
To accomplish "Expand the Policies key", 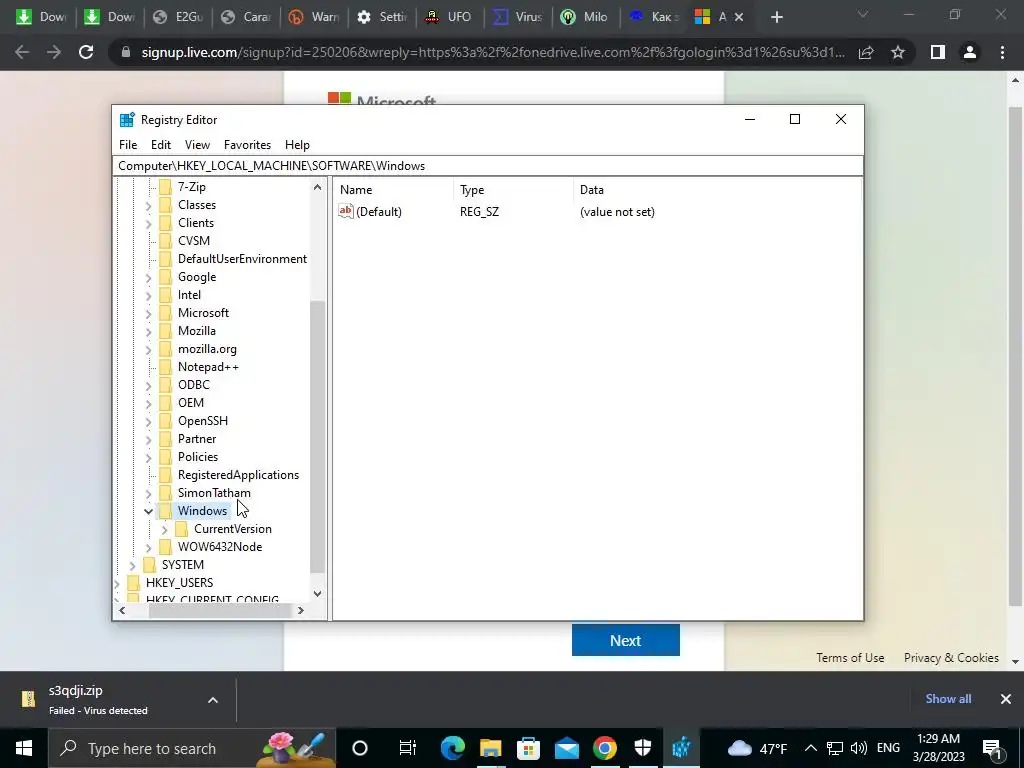I will coord(148,458).
